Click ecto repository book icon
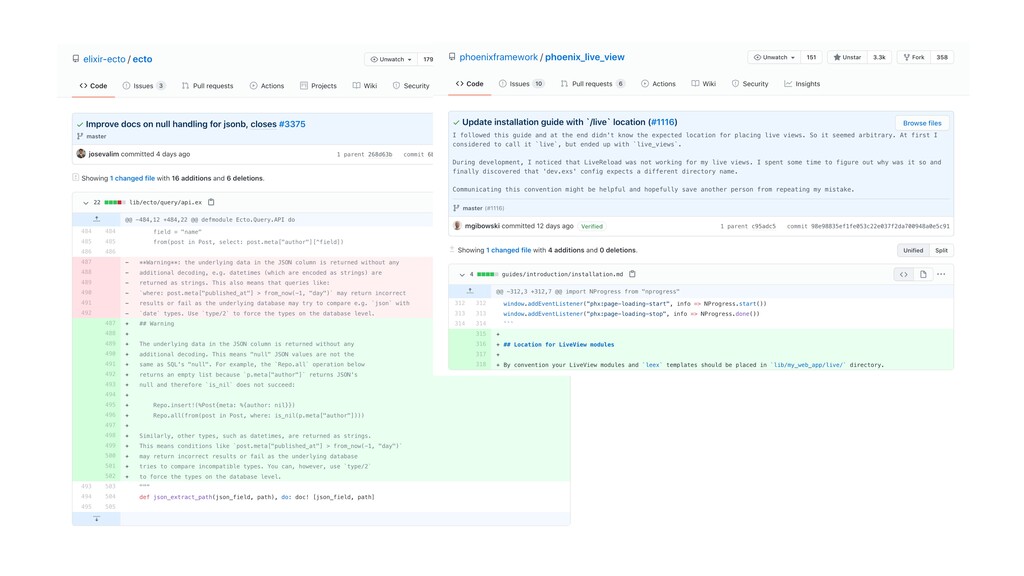Image resolution: width=1024 pixels, height=576 pixels. coord(76,59)
